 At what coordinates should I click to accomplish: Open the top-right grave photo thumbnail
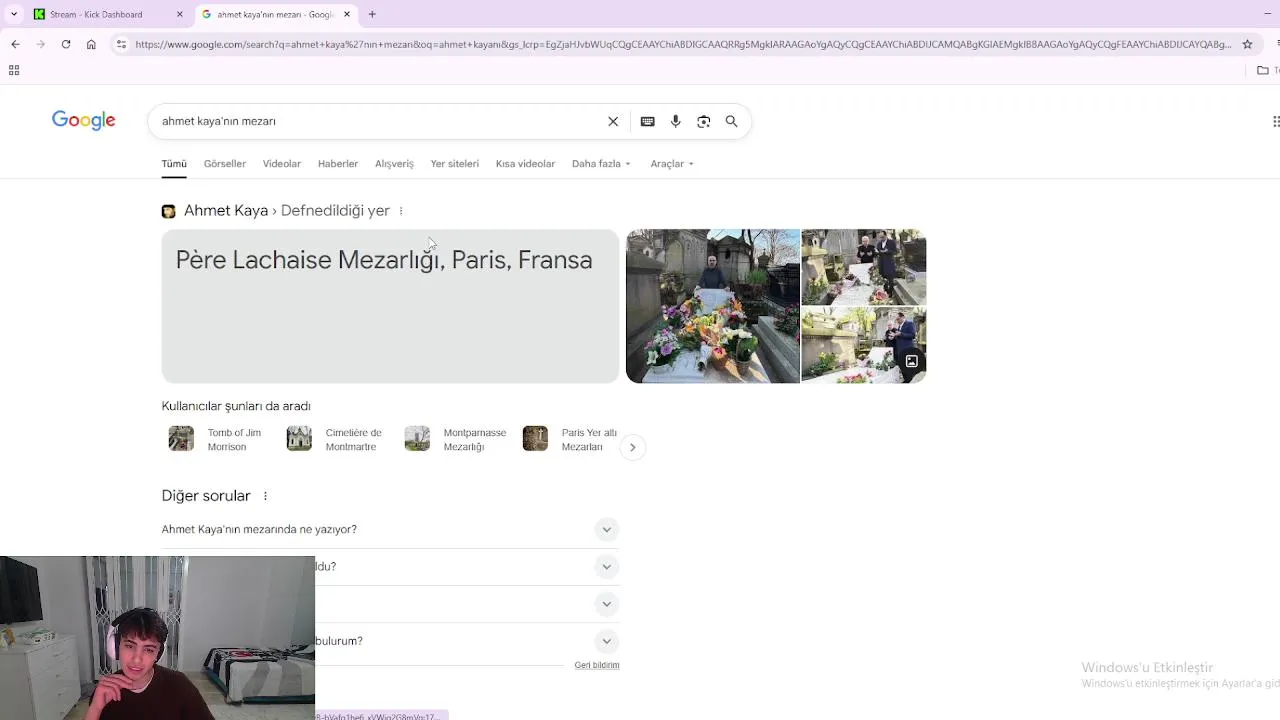pyautogui.click(x=864, y=267)
